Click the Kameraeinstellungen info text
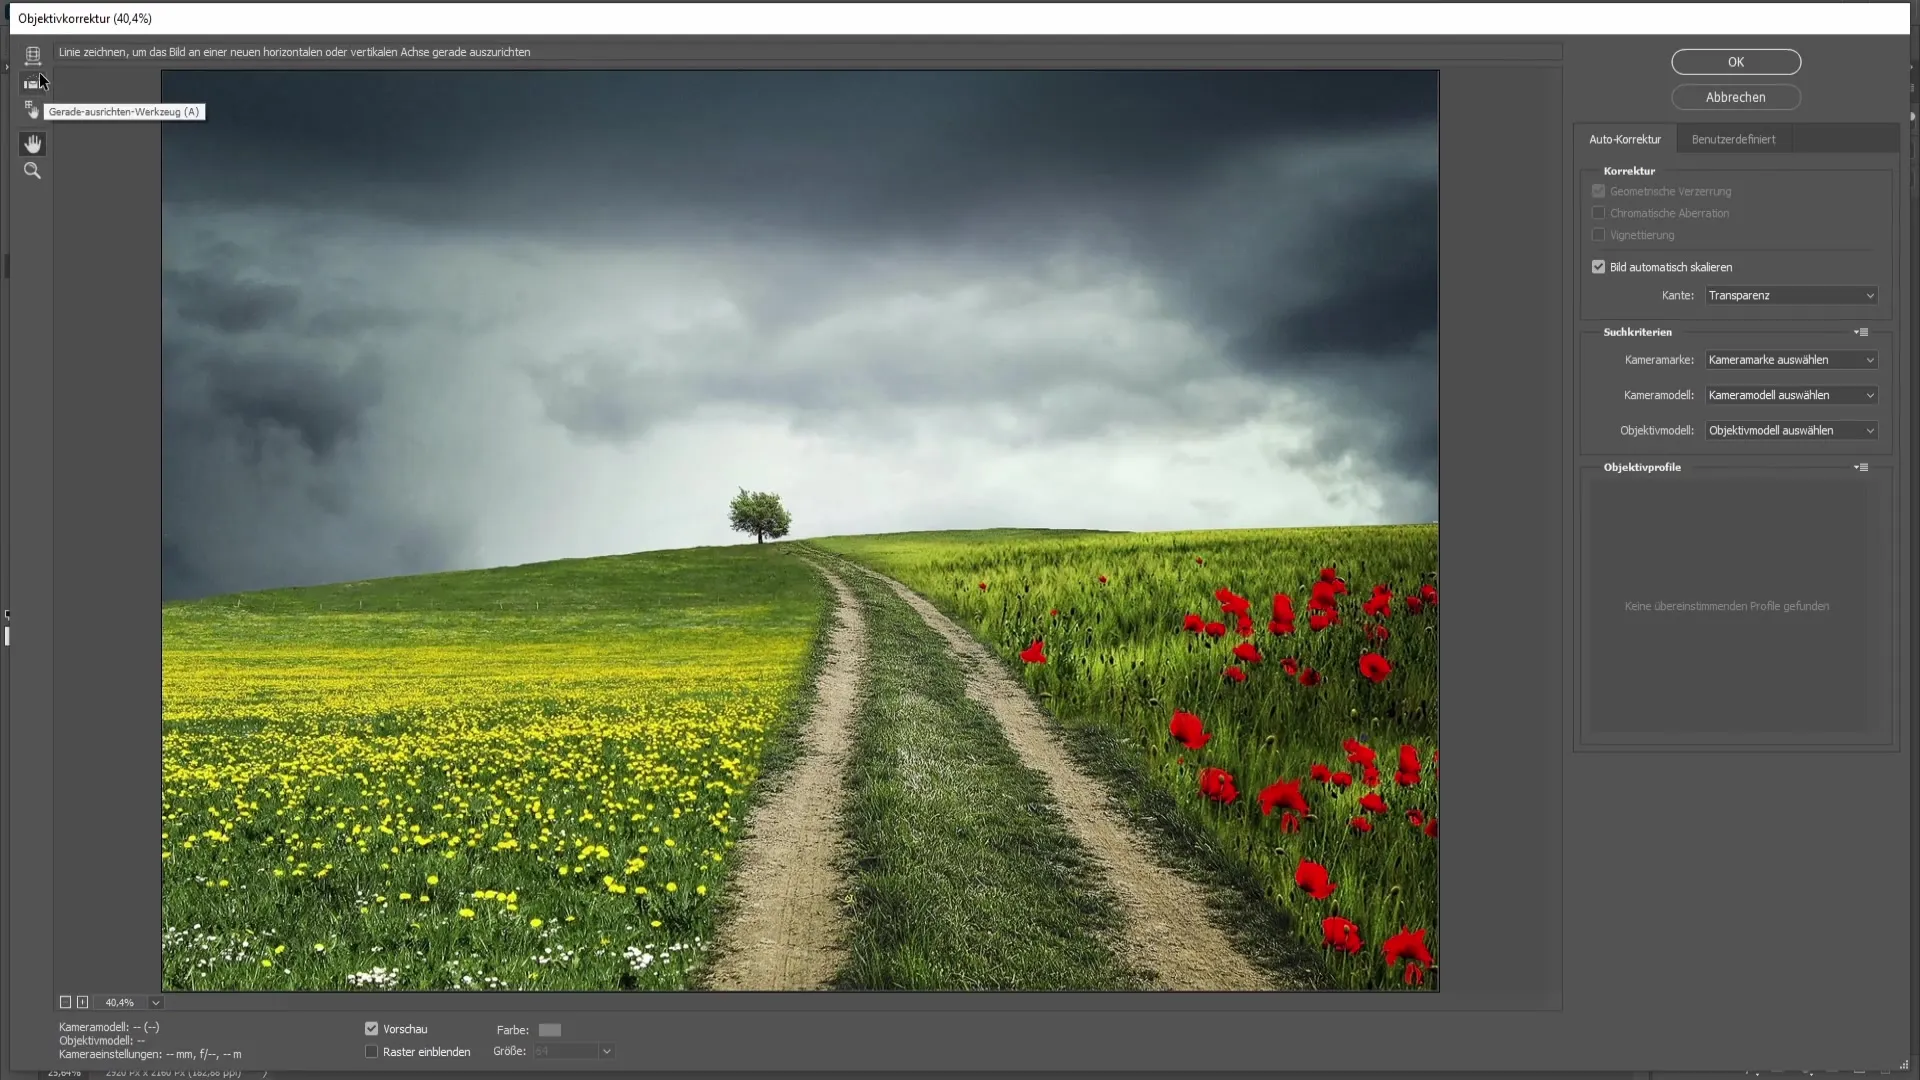Screen dimensions: 1920x1080 150,1054
